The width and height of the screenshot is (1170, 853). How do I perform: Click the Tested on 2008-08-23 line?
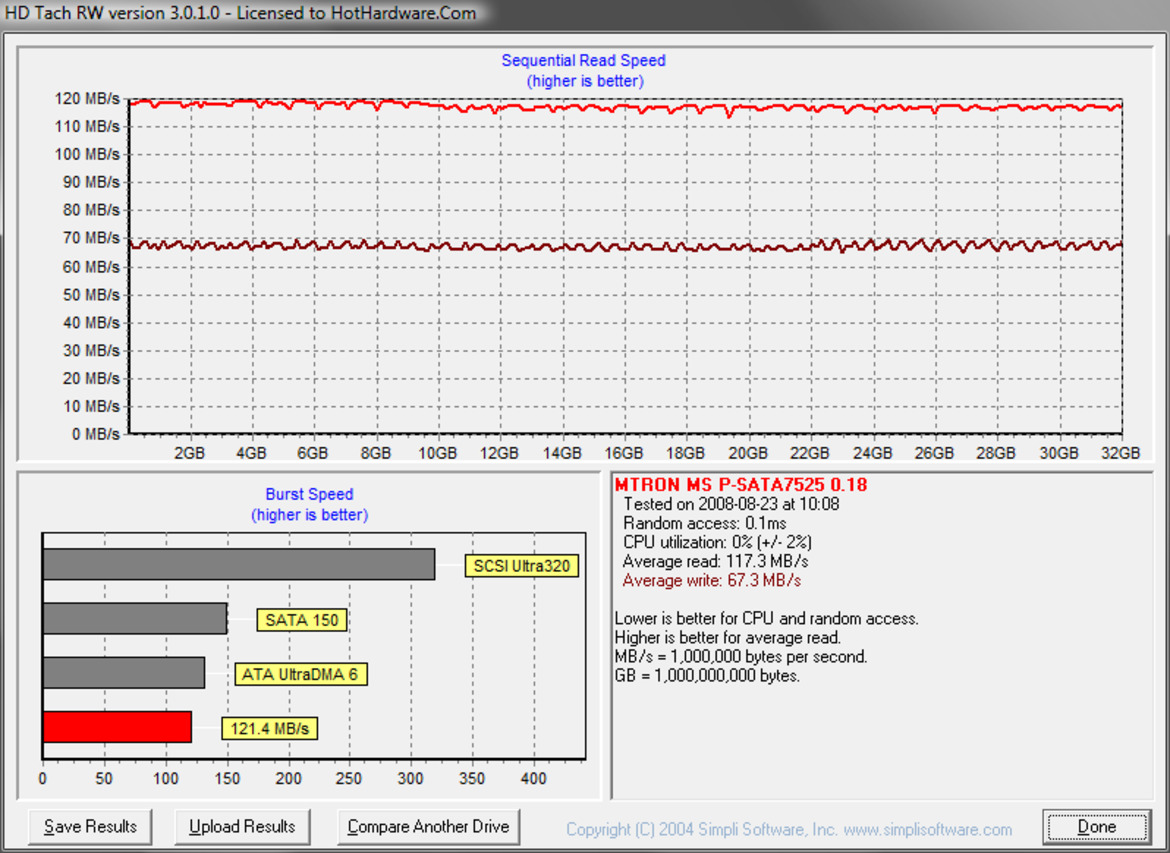click(731, 504)
